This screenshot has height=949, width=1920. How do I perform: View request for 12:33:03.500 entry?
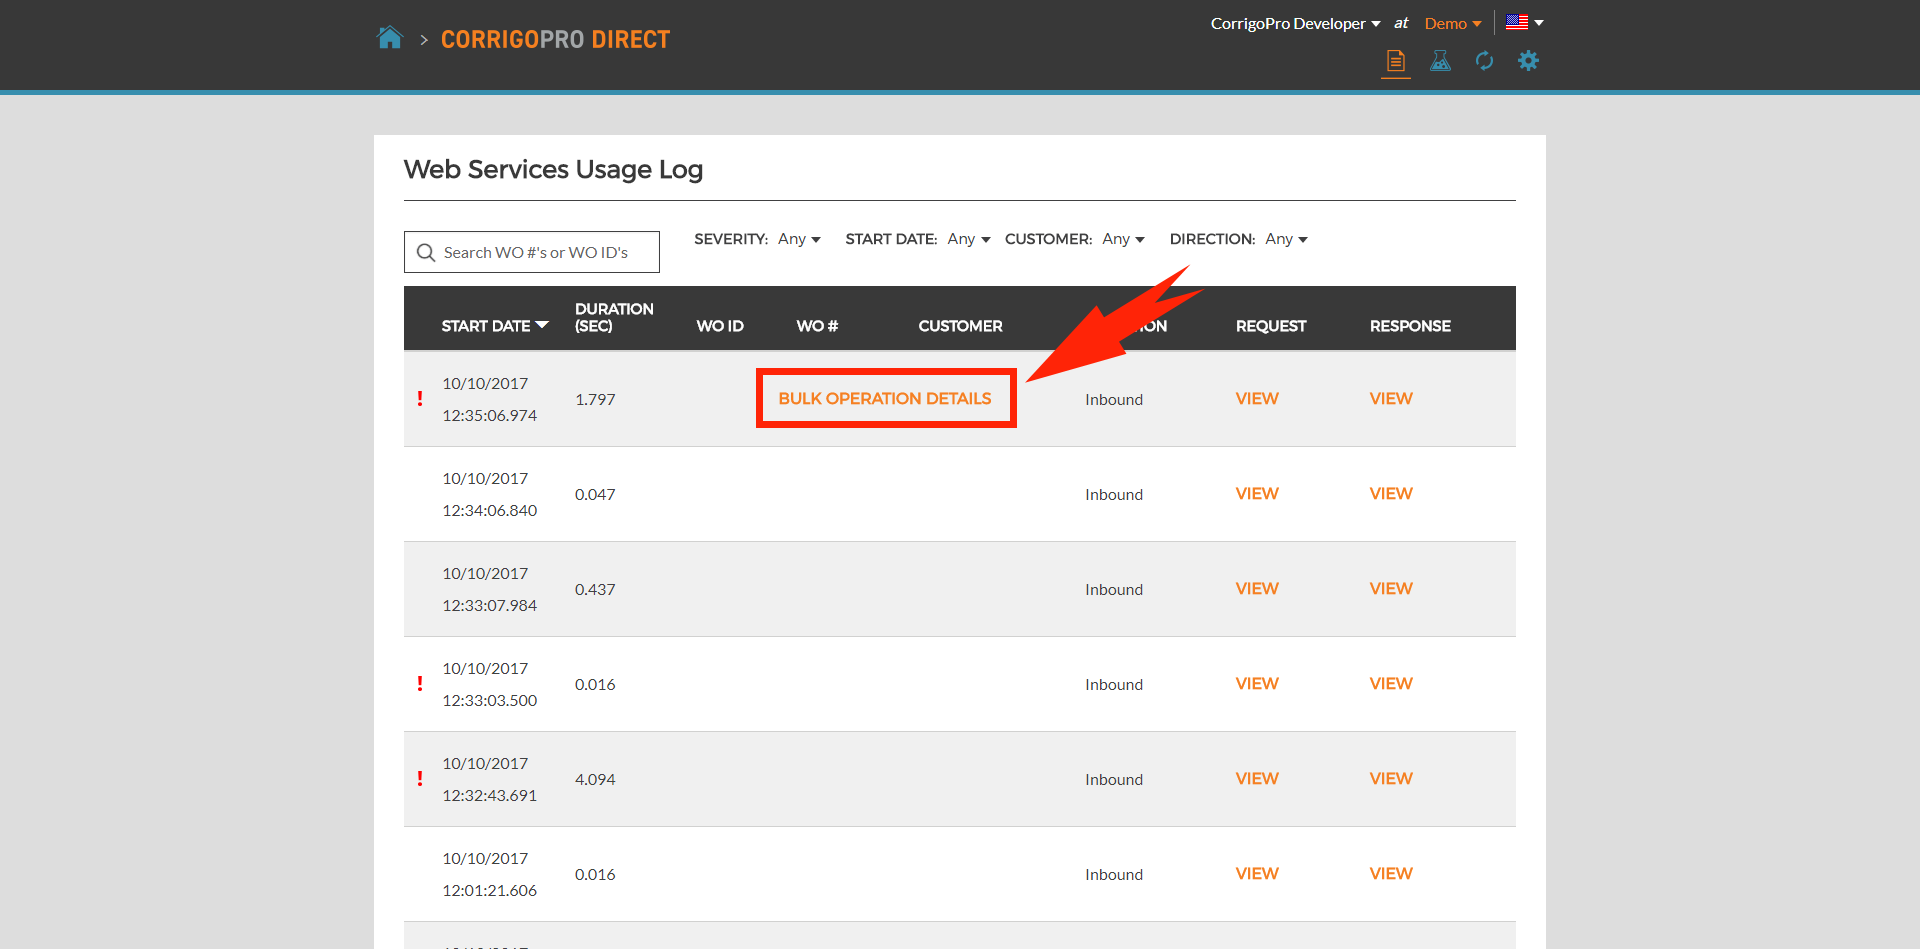click(1257, 683)
